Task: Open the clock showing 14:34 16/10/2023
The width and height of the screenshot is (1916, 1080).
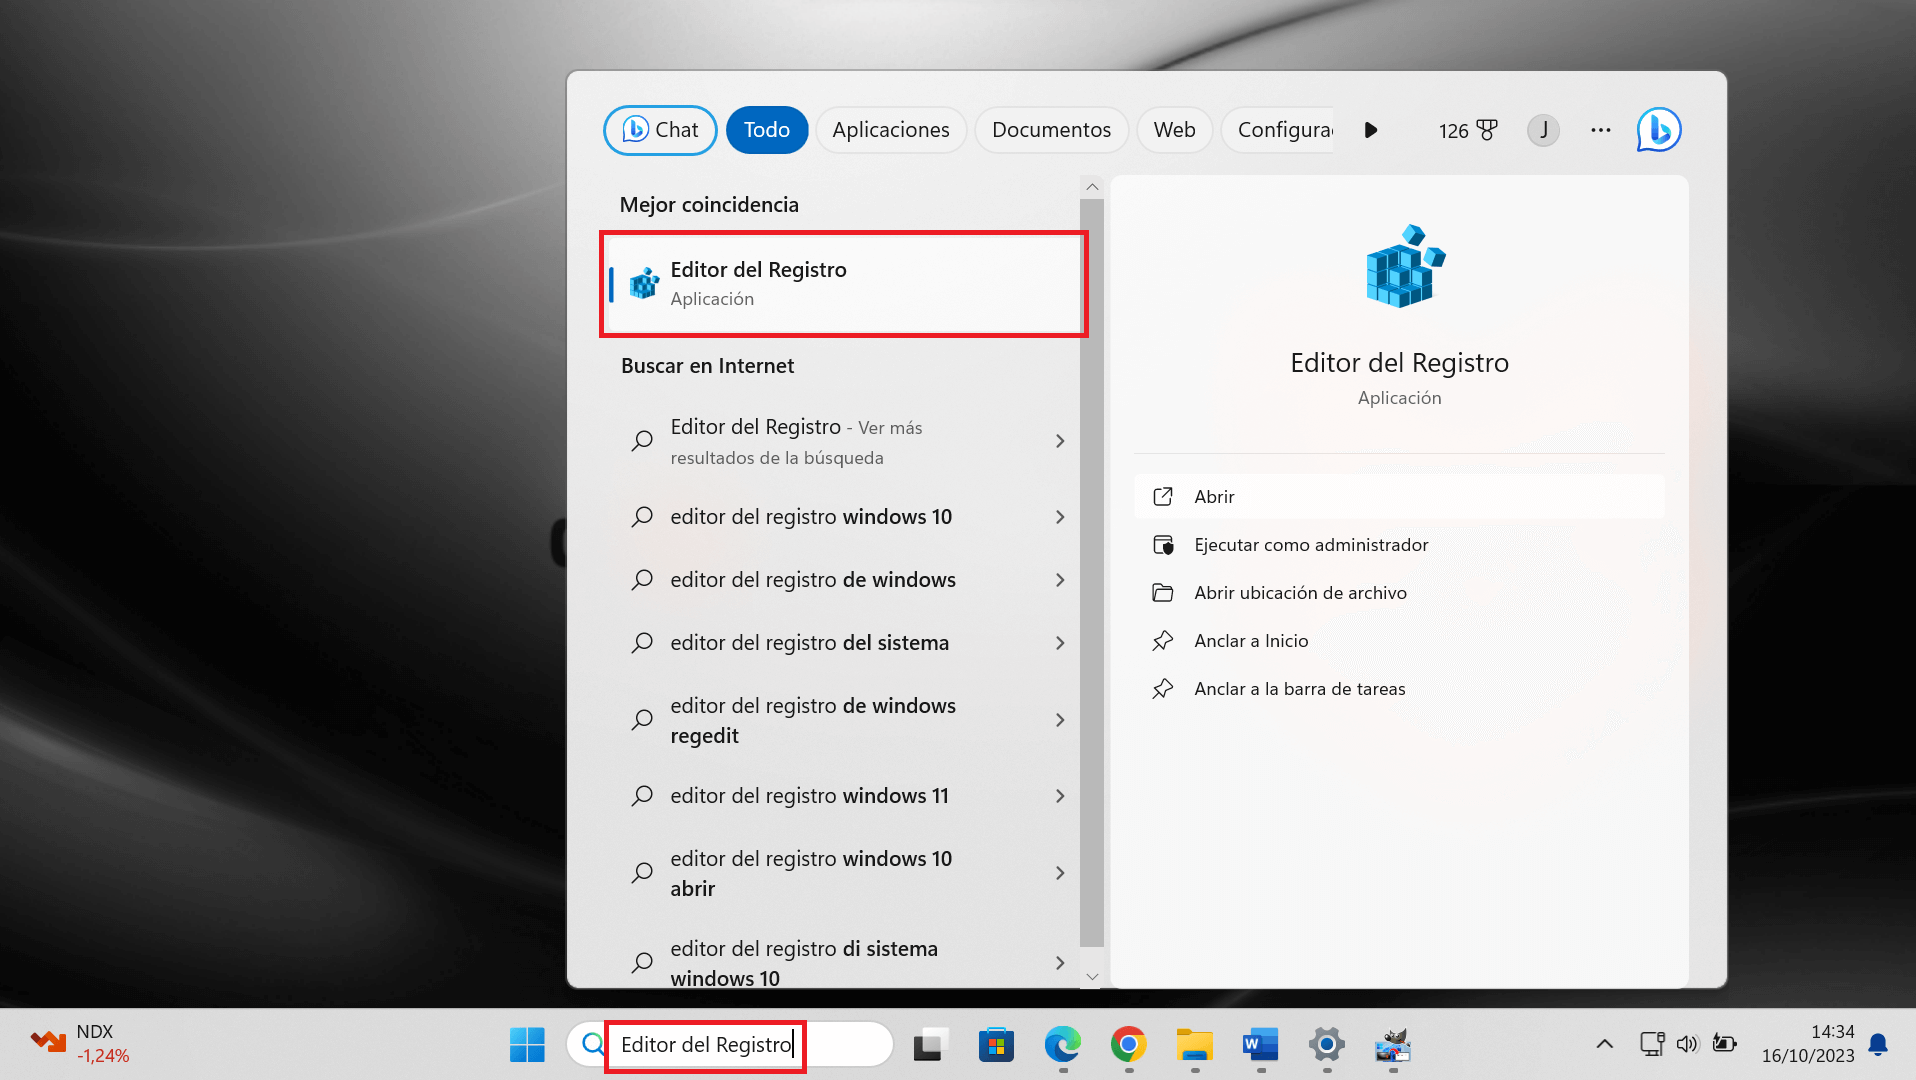Action: [1808, 1044]
